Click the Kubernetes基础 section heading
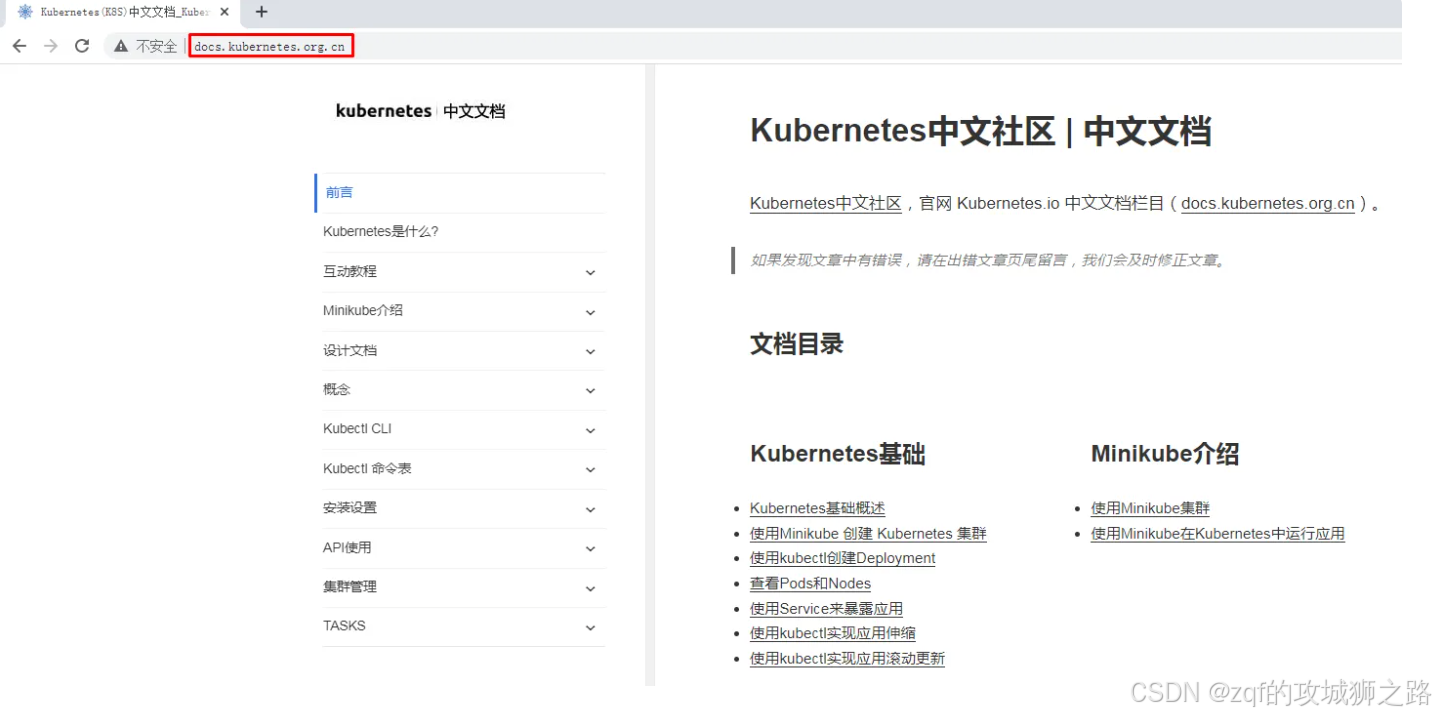1436x718 pixels. [x=837, y=454]
